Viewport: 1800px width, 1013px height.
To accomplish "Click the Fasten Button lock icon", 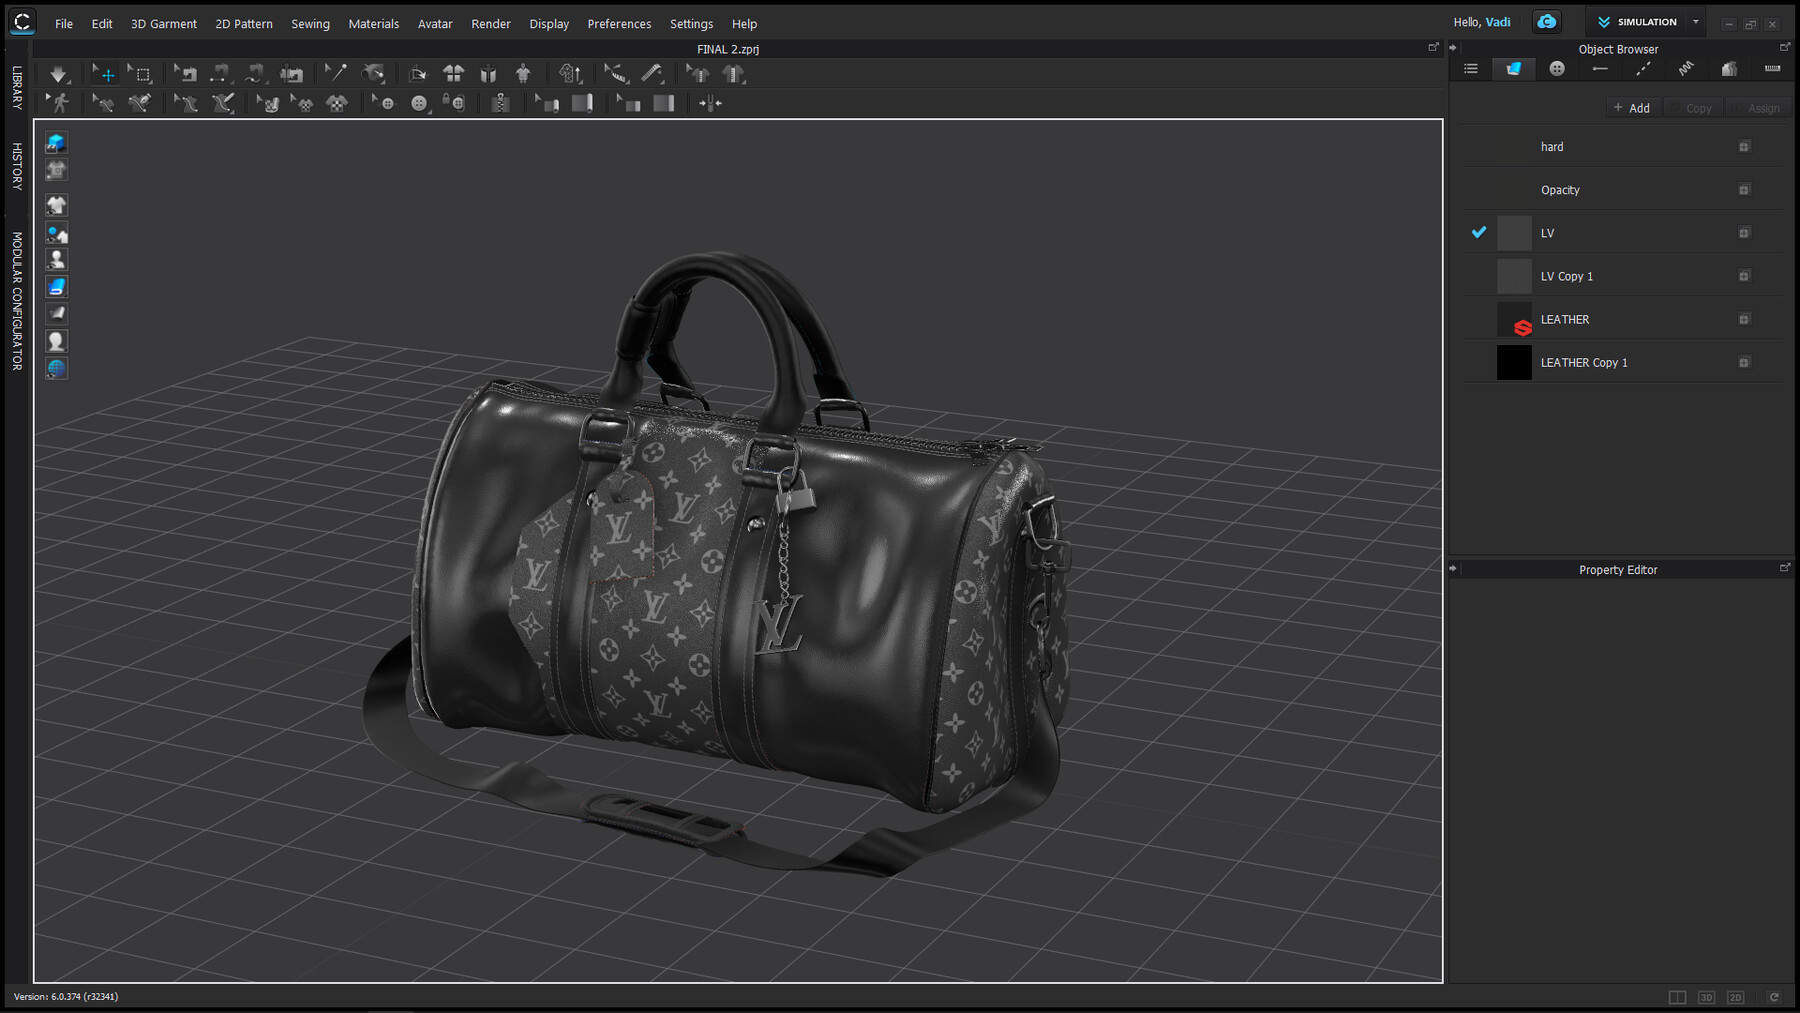I will pos(454,103).
